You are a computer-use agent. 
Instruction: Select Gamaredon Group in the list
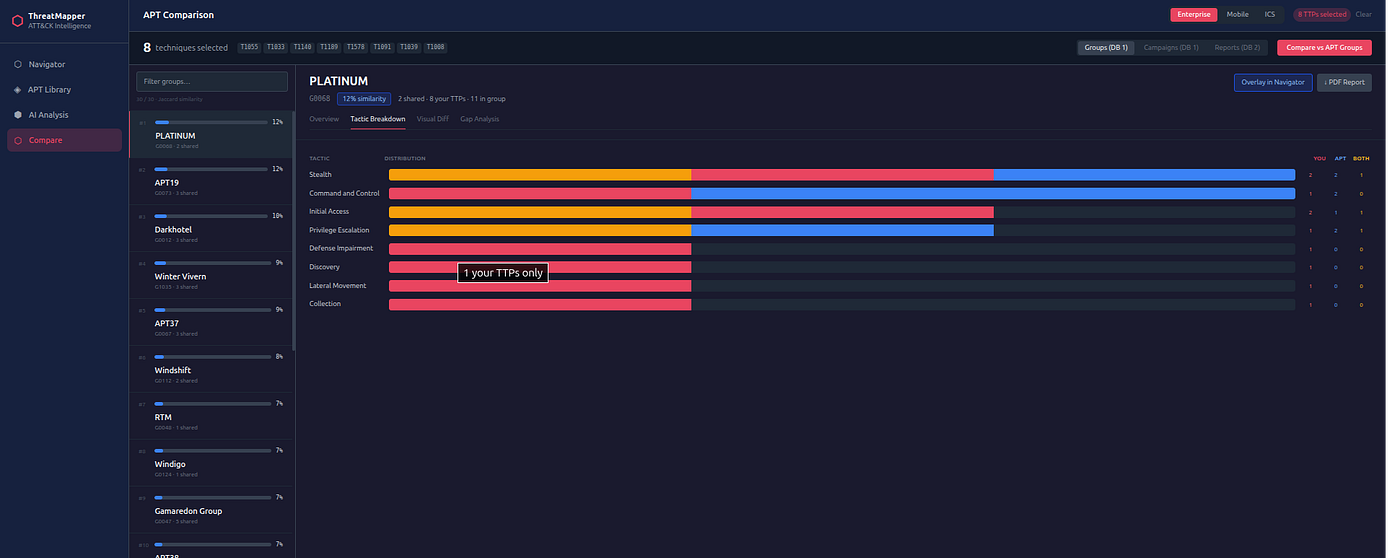click(211, 510)
